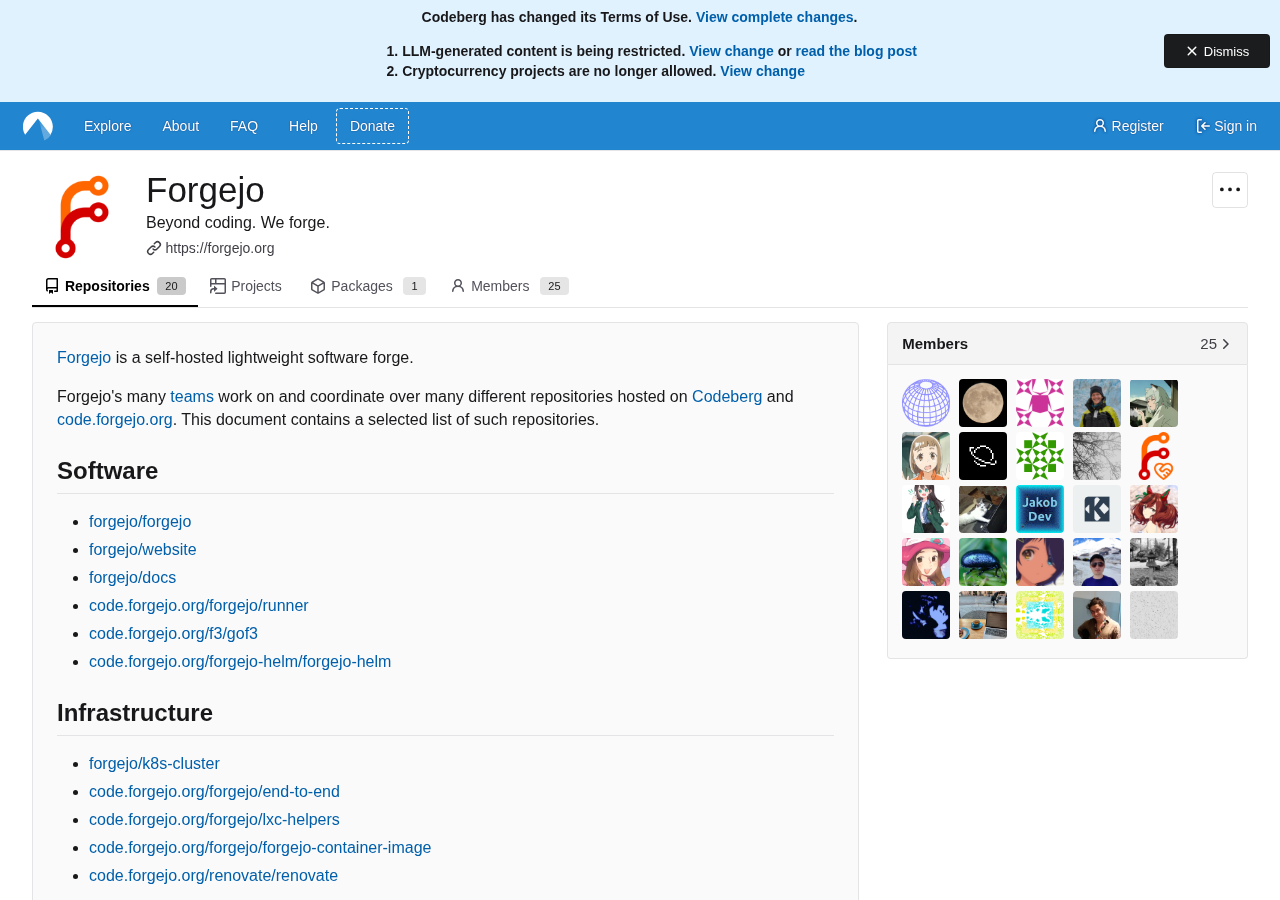Open the forgejo-helm repository link

240,661
